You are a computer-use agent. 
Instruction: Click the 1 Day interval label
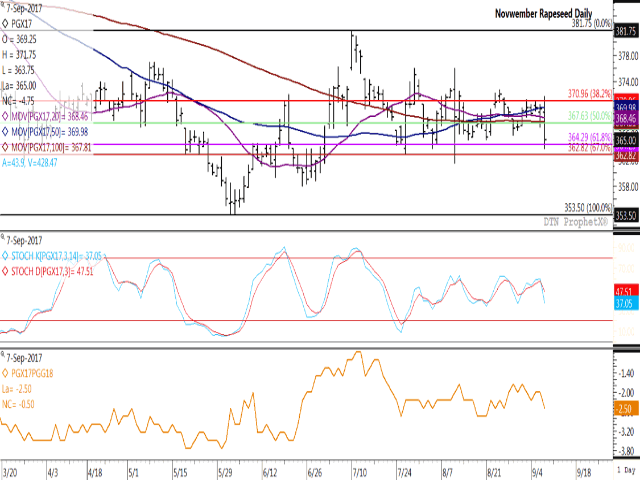click(626, 471)
